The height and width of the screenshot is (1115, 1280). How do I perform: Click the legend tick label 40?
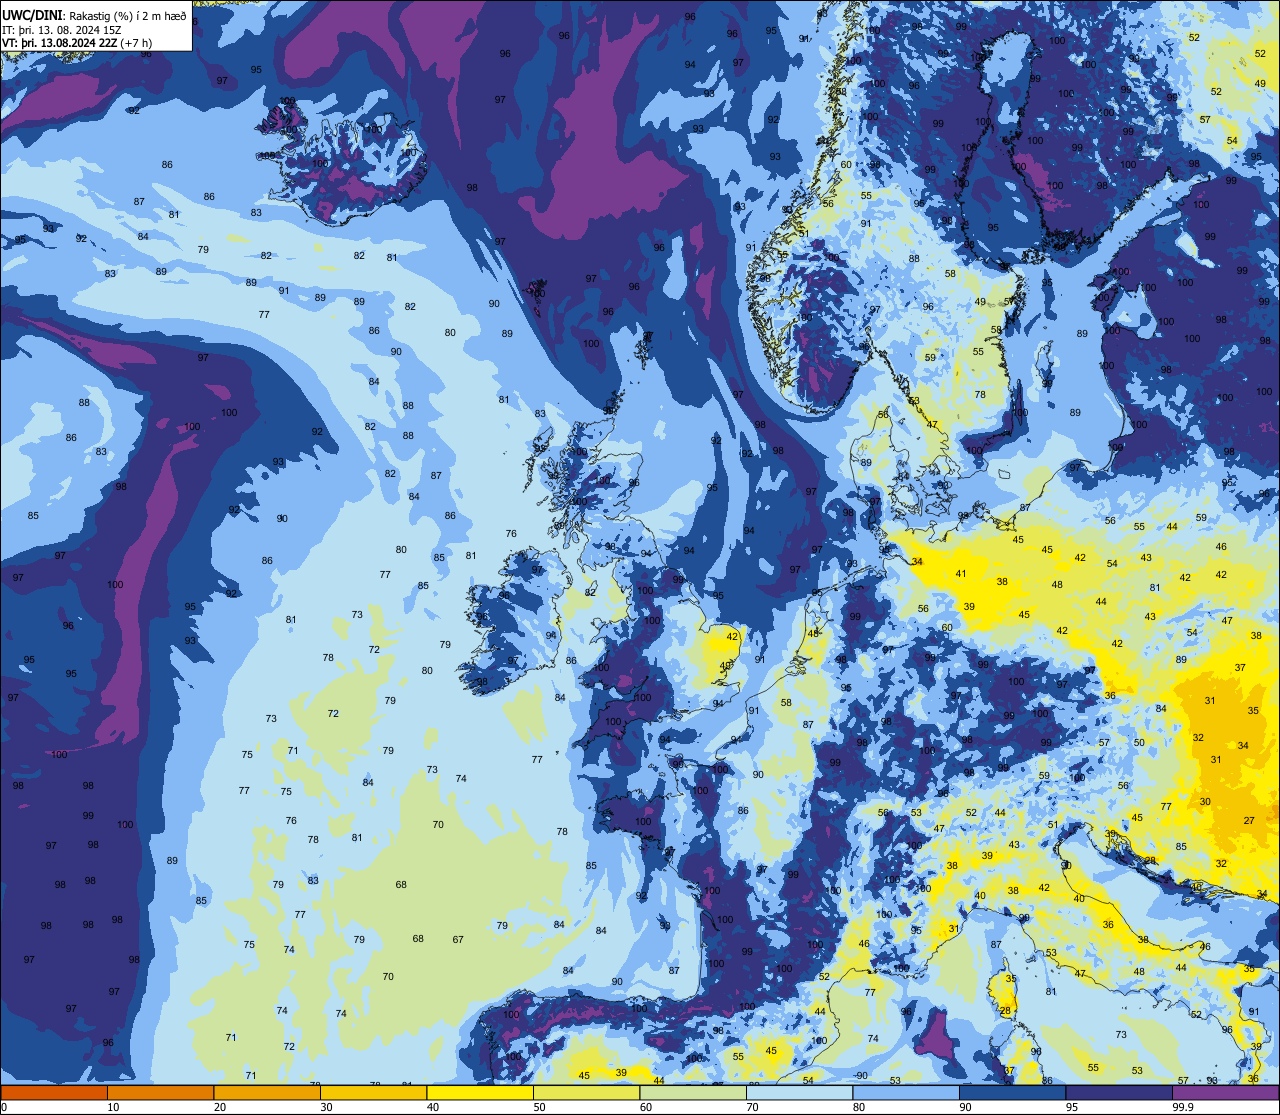coord(433,1107)
